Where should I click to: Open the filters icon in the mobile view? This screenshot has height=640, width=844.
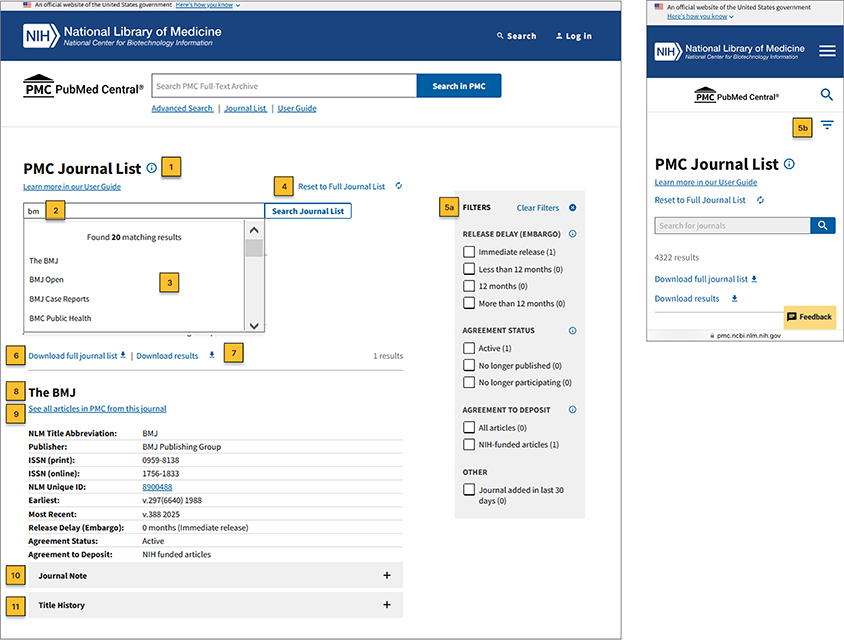point(827,125)
